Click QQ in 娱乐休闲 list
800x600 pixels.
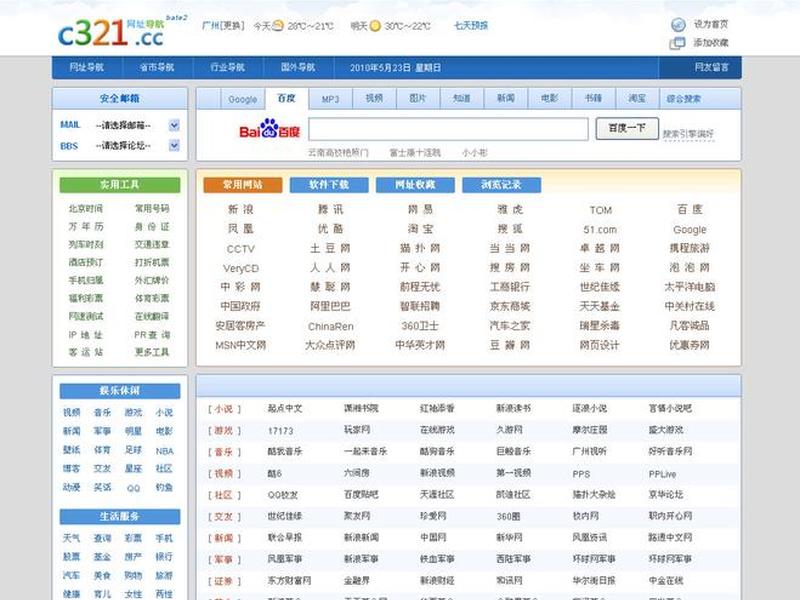(x=133, y=488)
